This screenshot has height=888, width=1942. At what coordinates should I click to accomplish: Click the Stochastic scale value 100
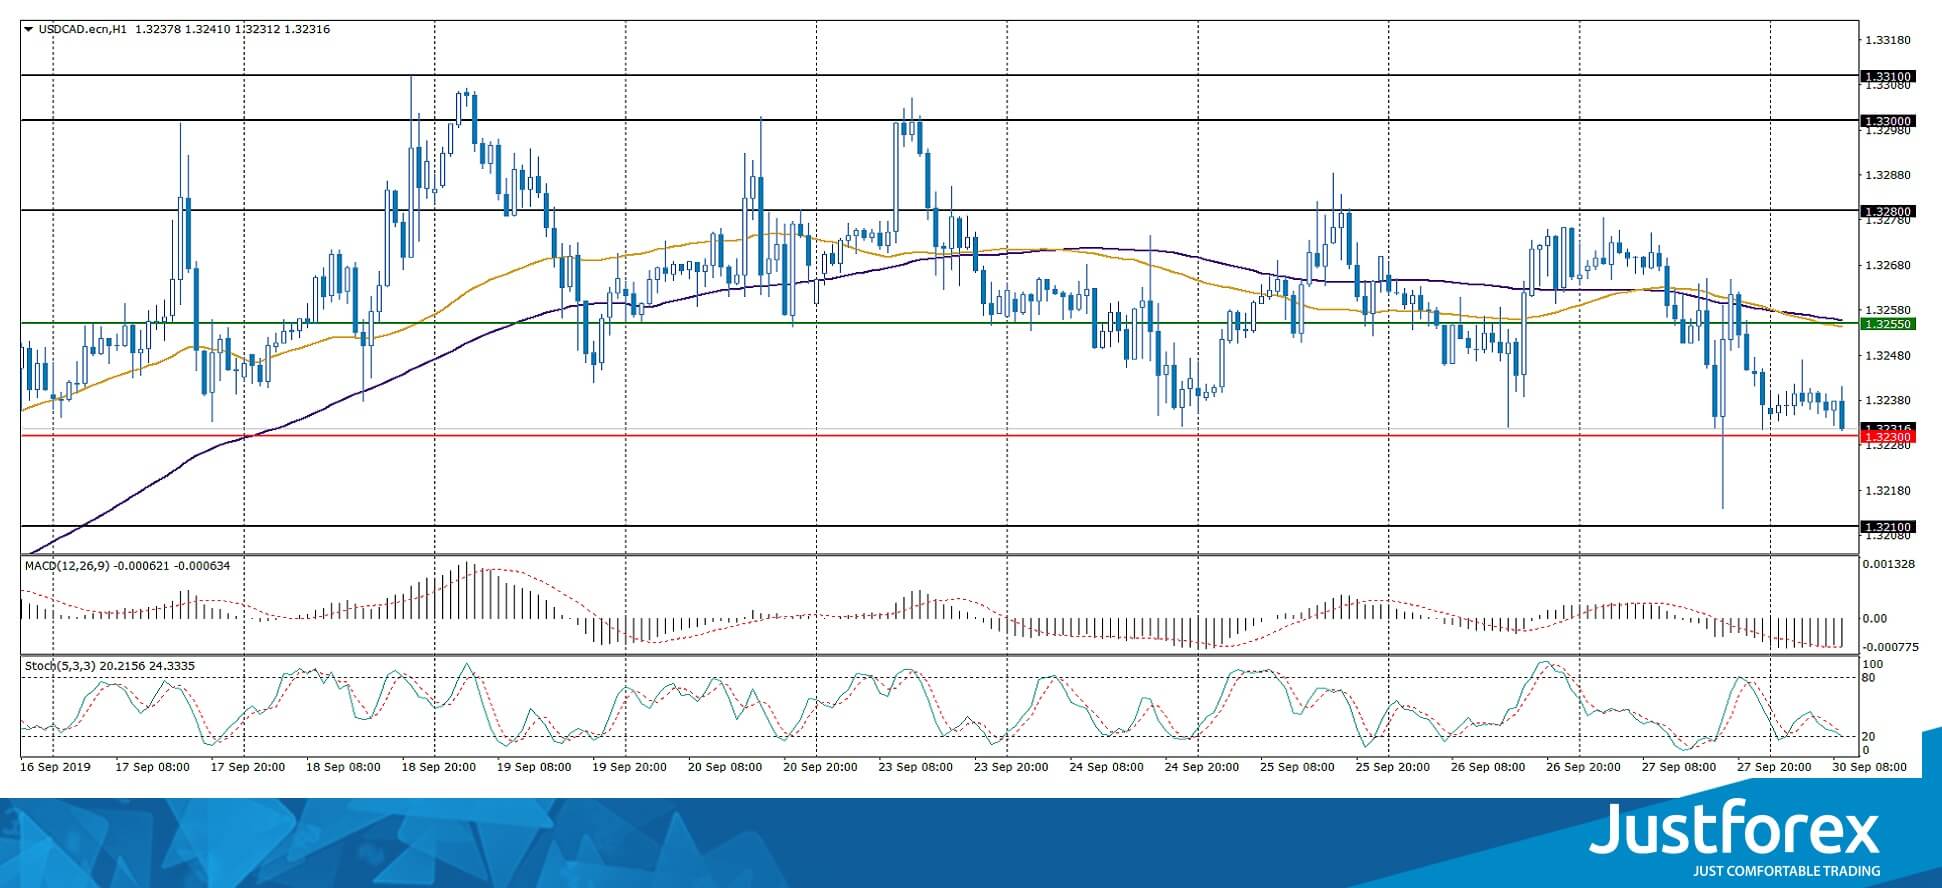click(x=1873, y=664)
